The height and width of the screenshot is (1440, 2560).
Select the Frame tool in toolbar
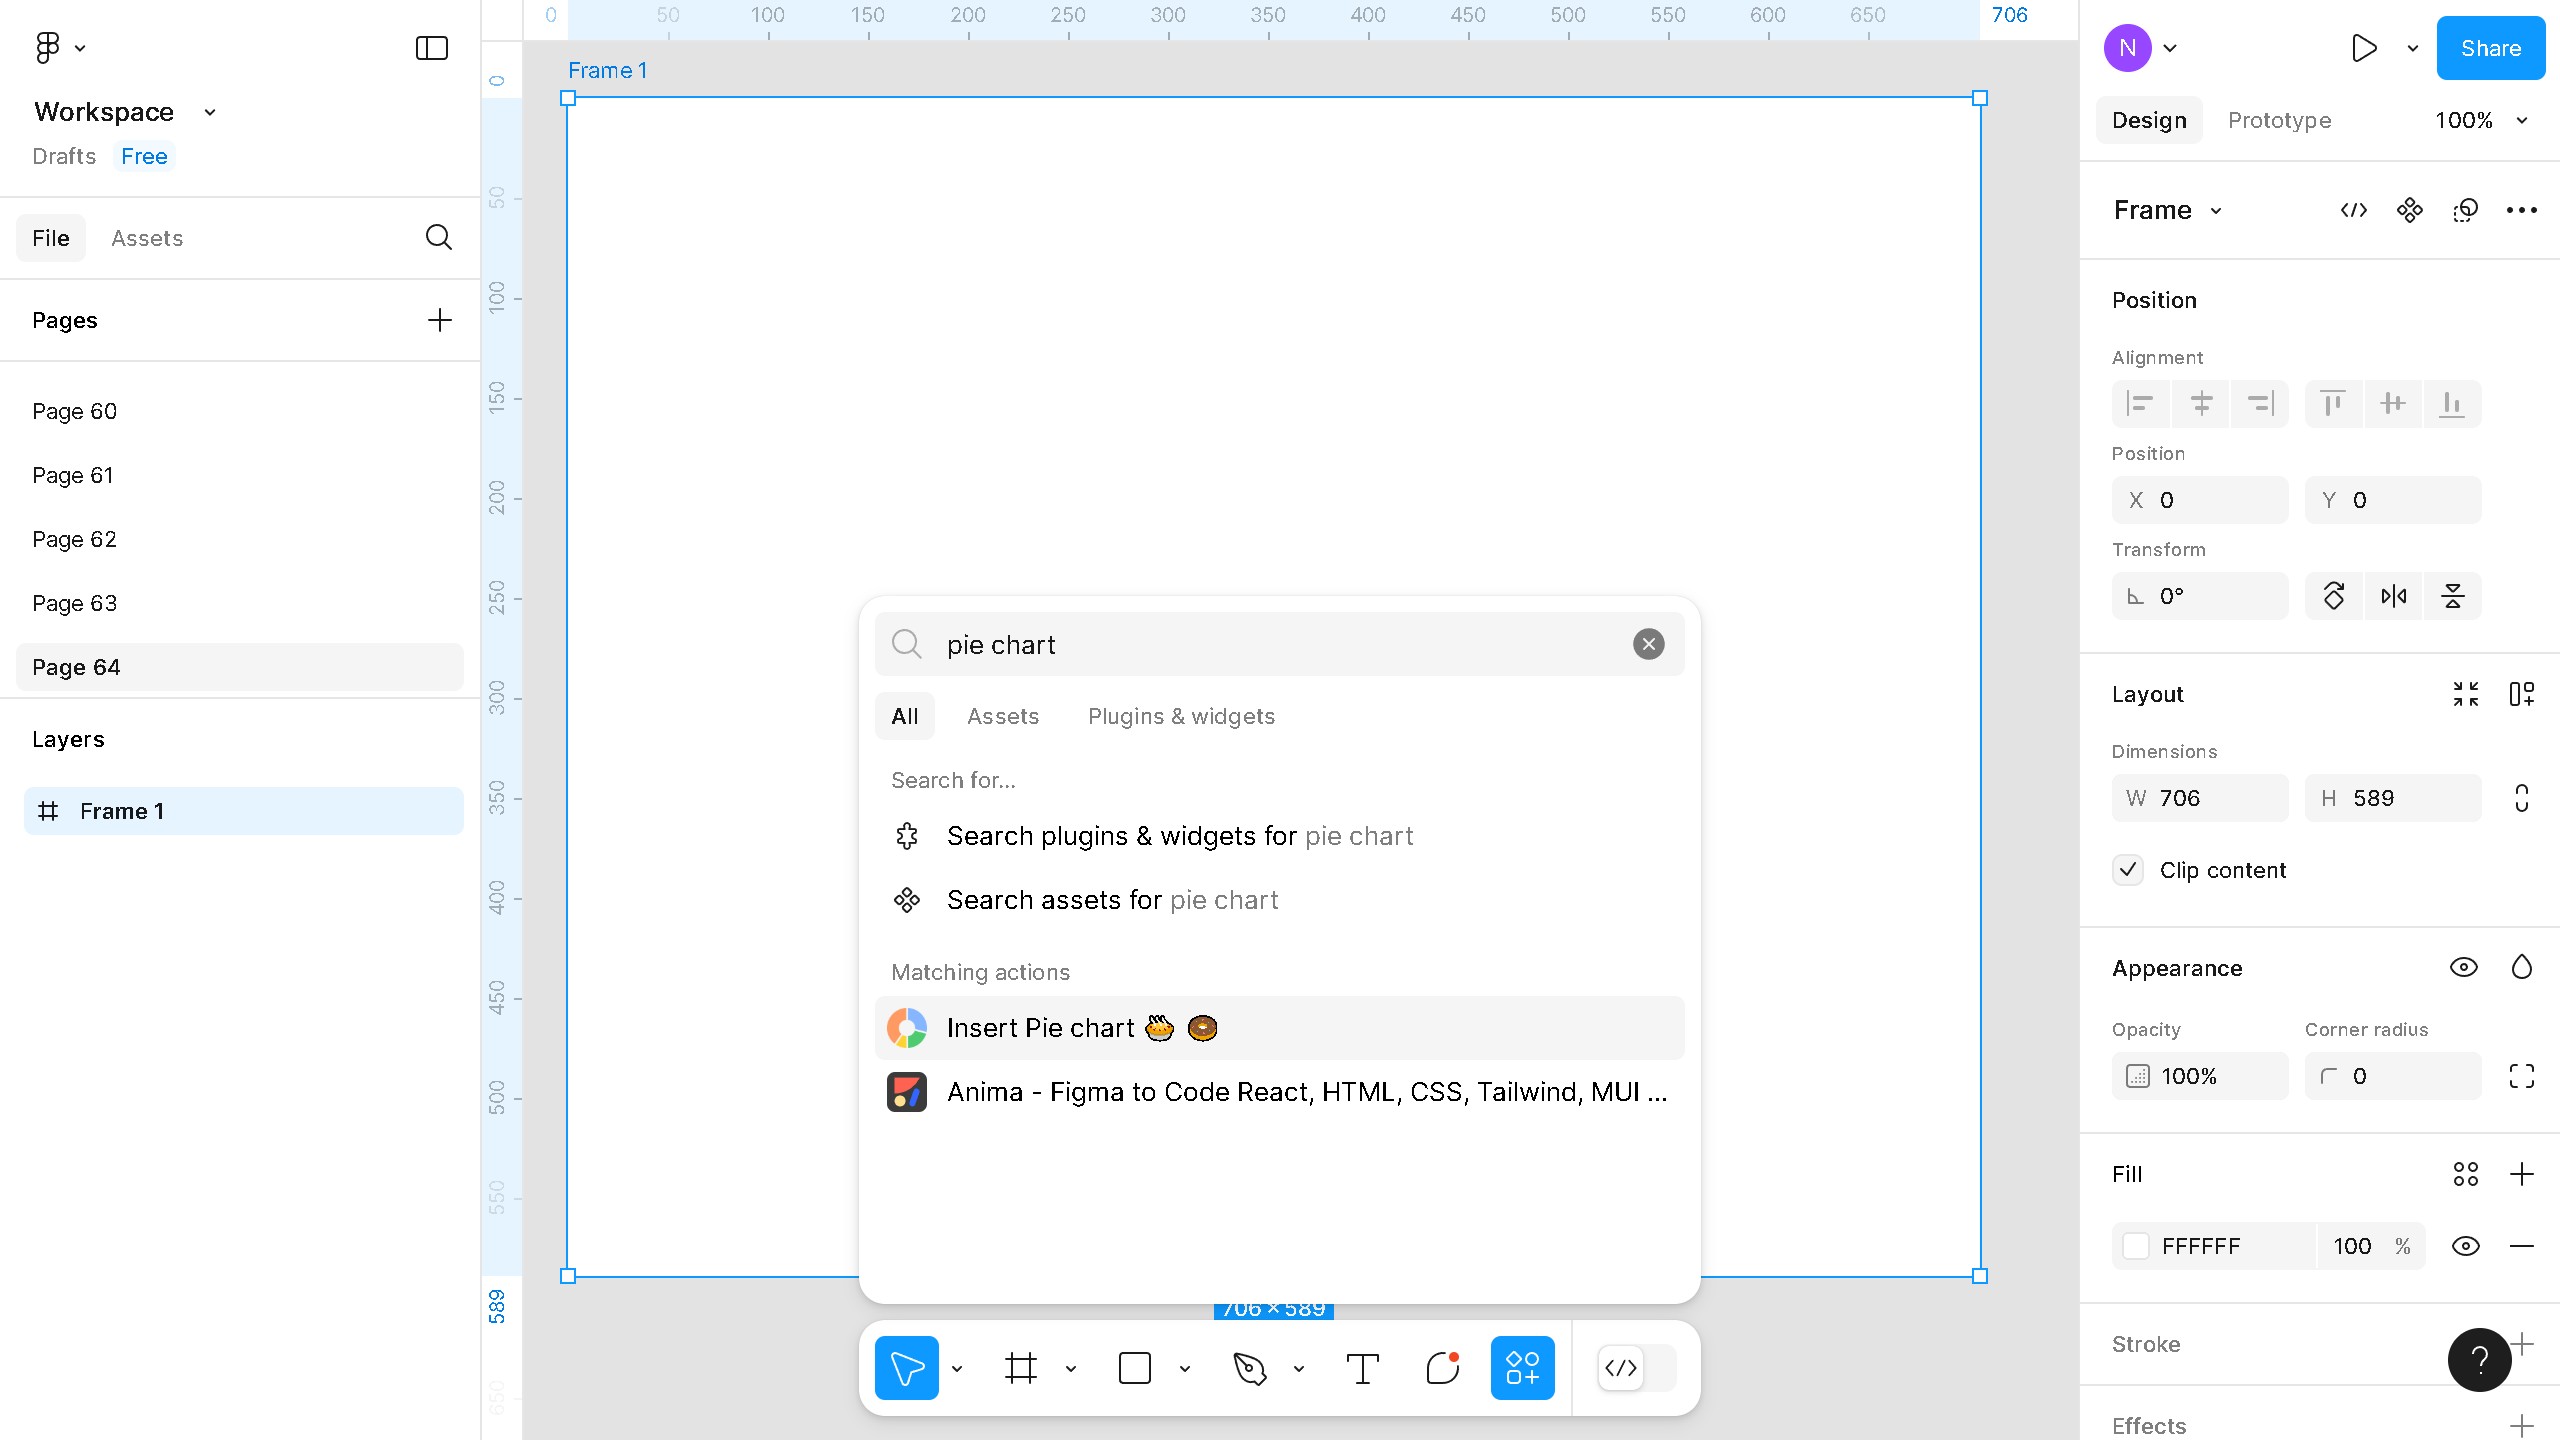1020,1368
